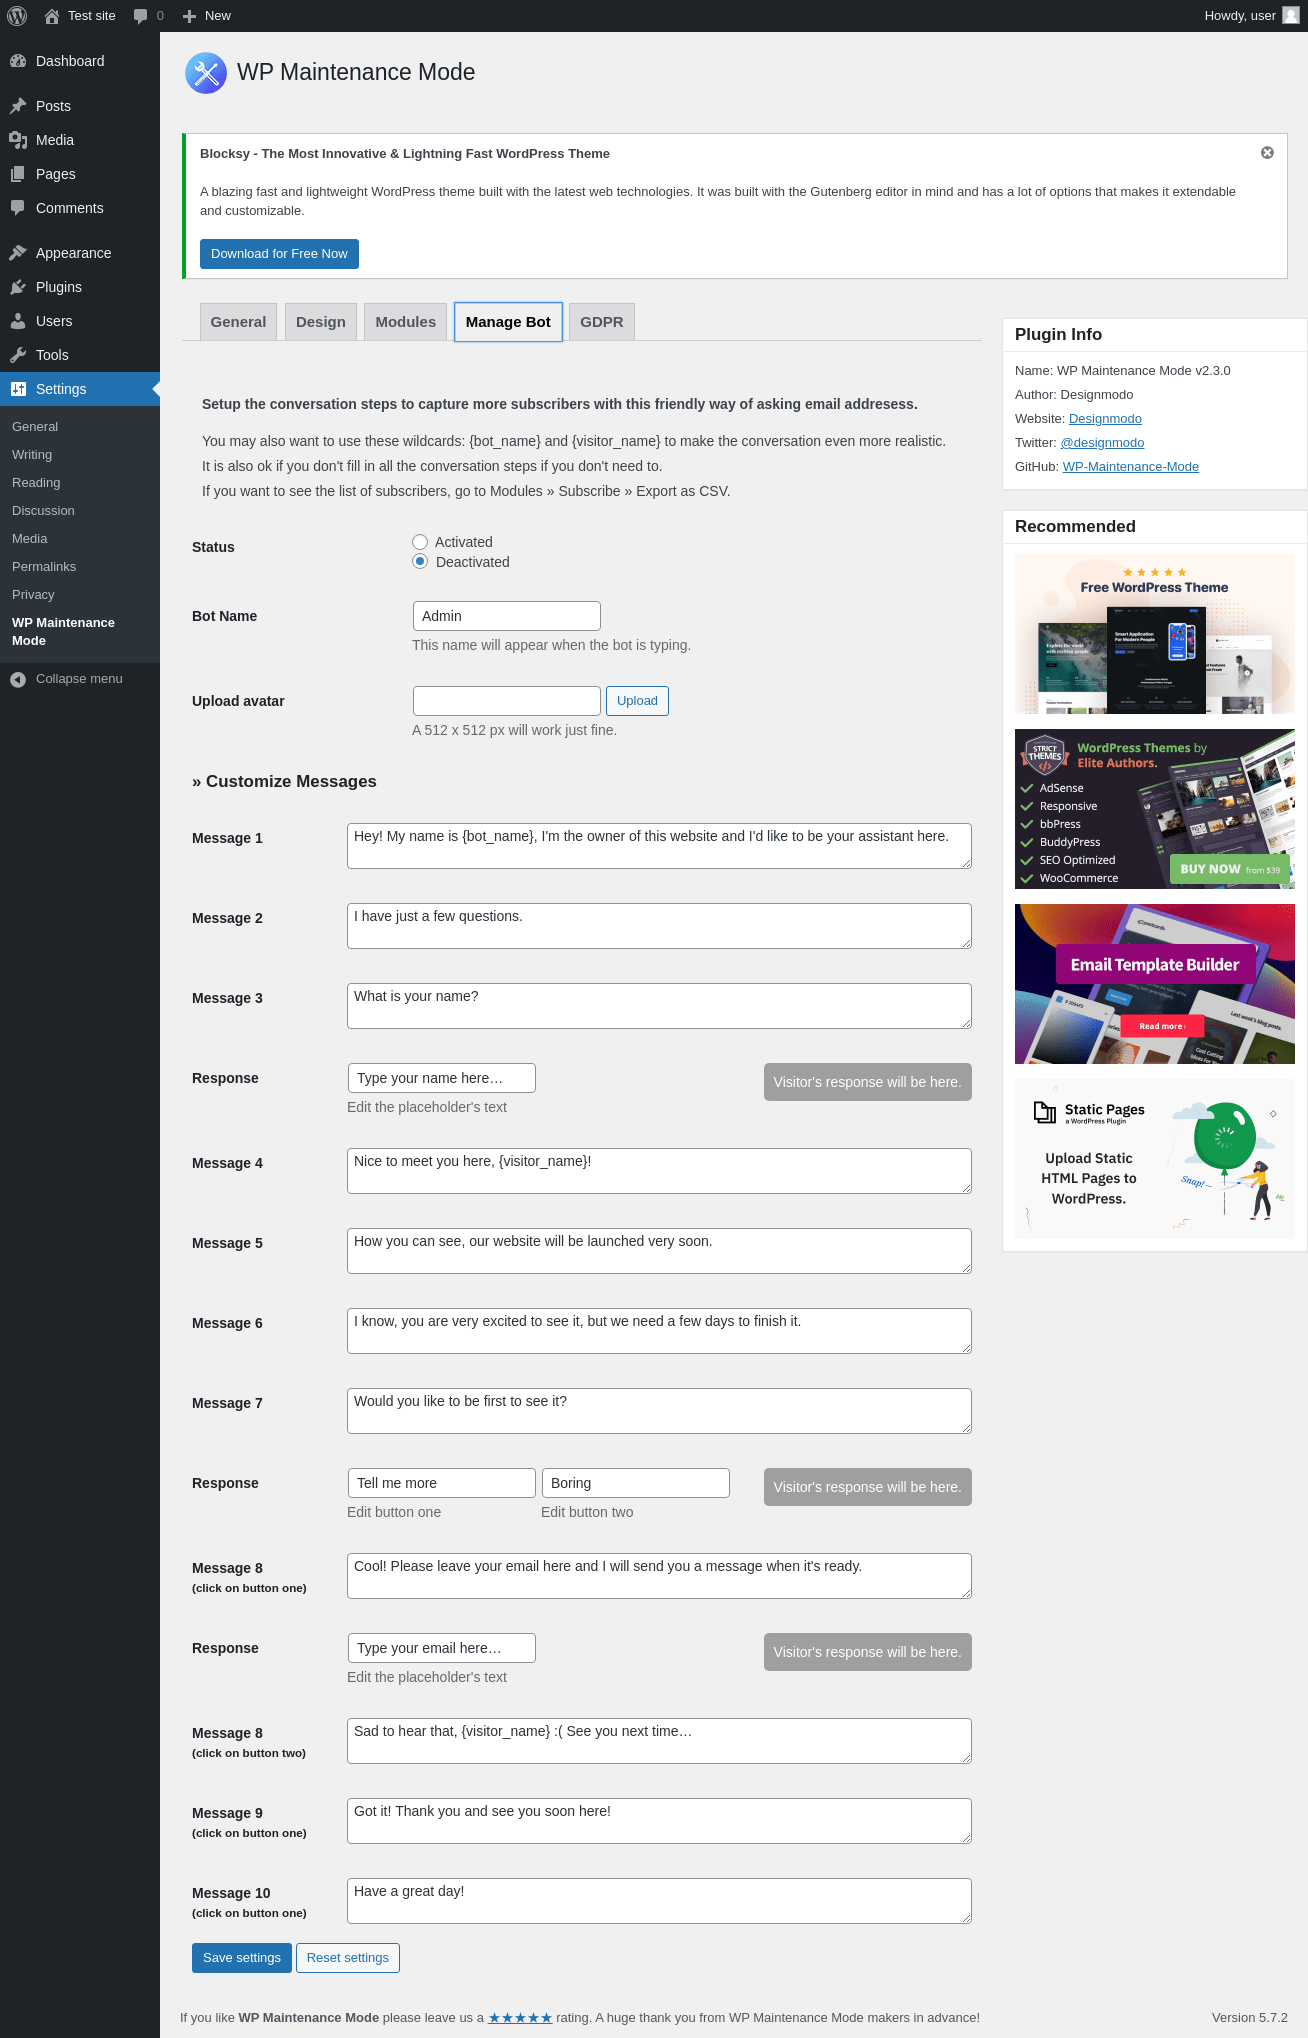Open Pages in sidebar
Viewport: 1308px width, 2038px height.
coord(80,174)
